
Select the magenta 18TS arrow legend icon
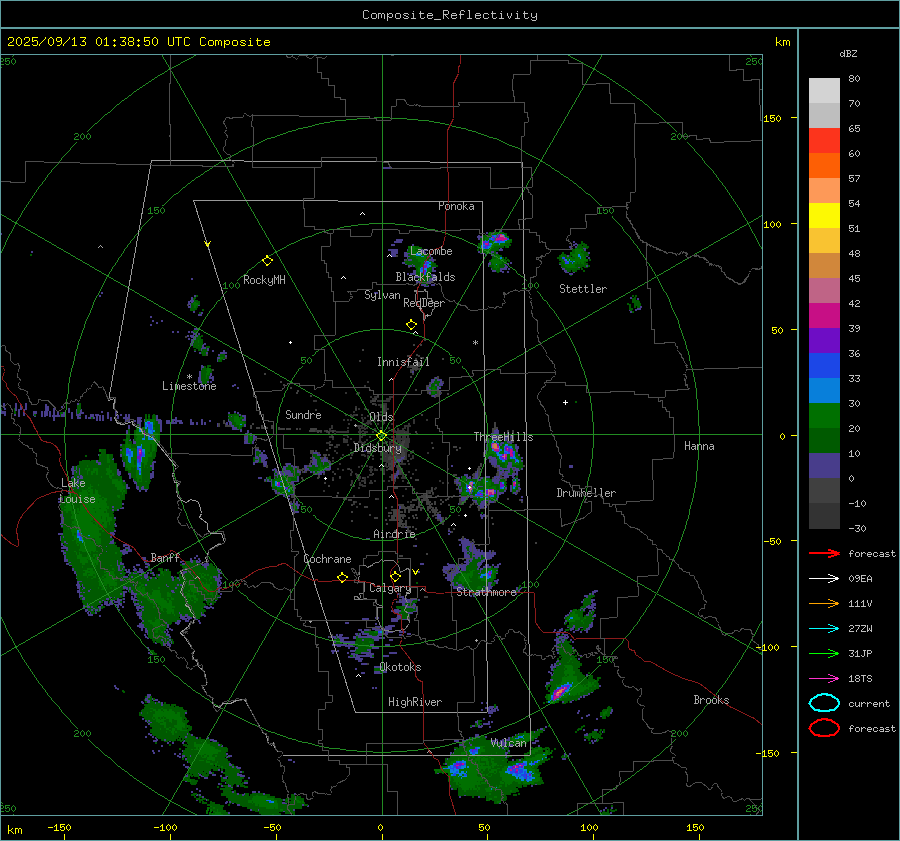824,679
